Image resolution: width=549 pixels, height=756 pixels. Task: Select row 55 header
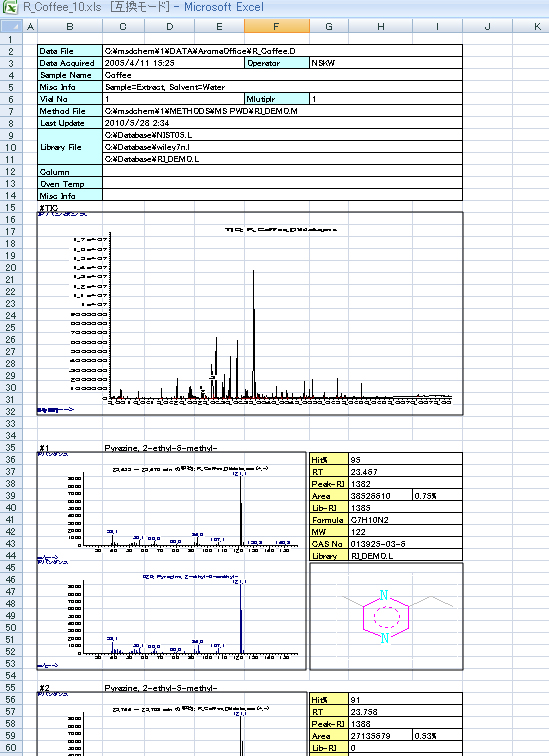click(11, 688)
